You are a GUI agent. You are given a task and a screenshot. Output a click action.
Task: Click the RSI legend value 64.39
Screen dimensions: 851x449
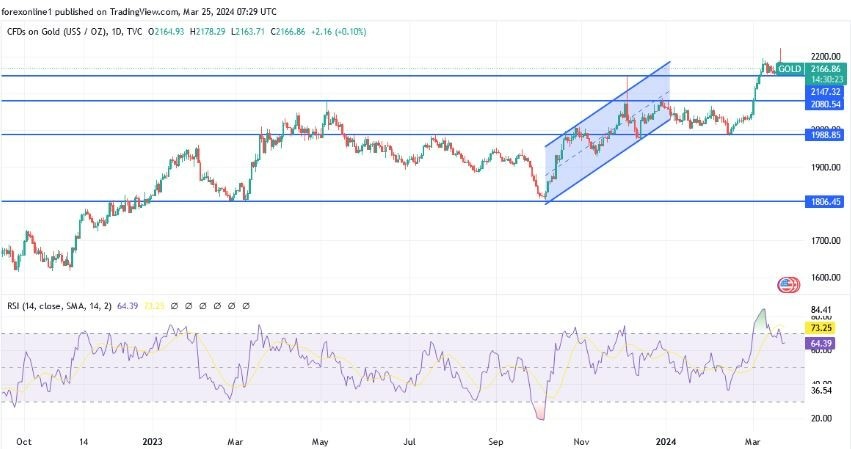(128, 306)
